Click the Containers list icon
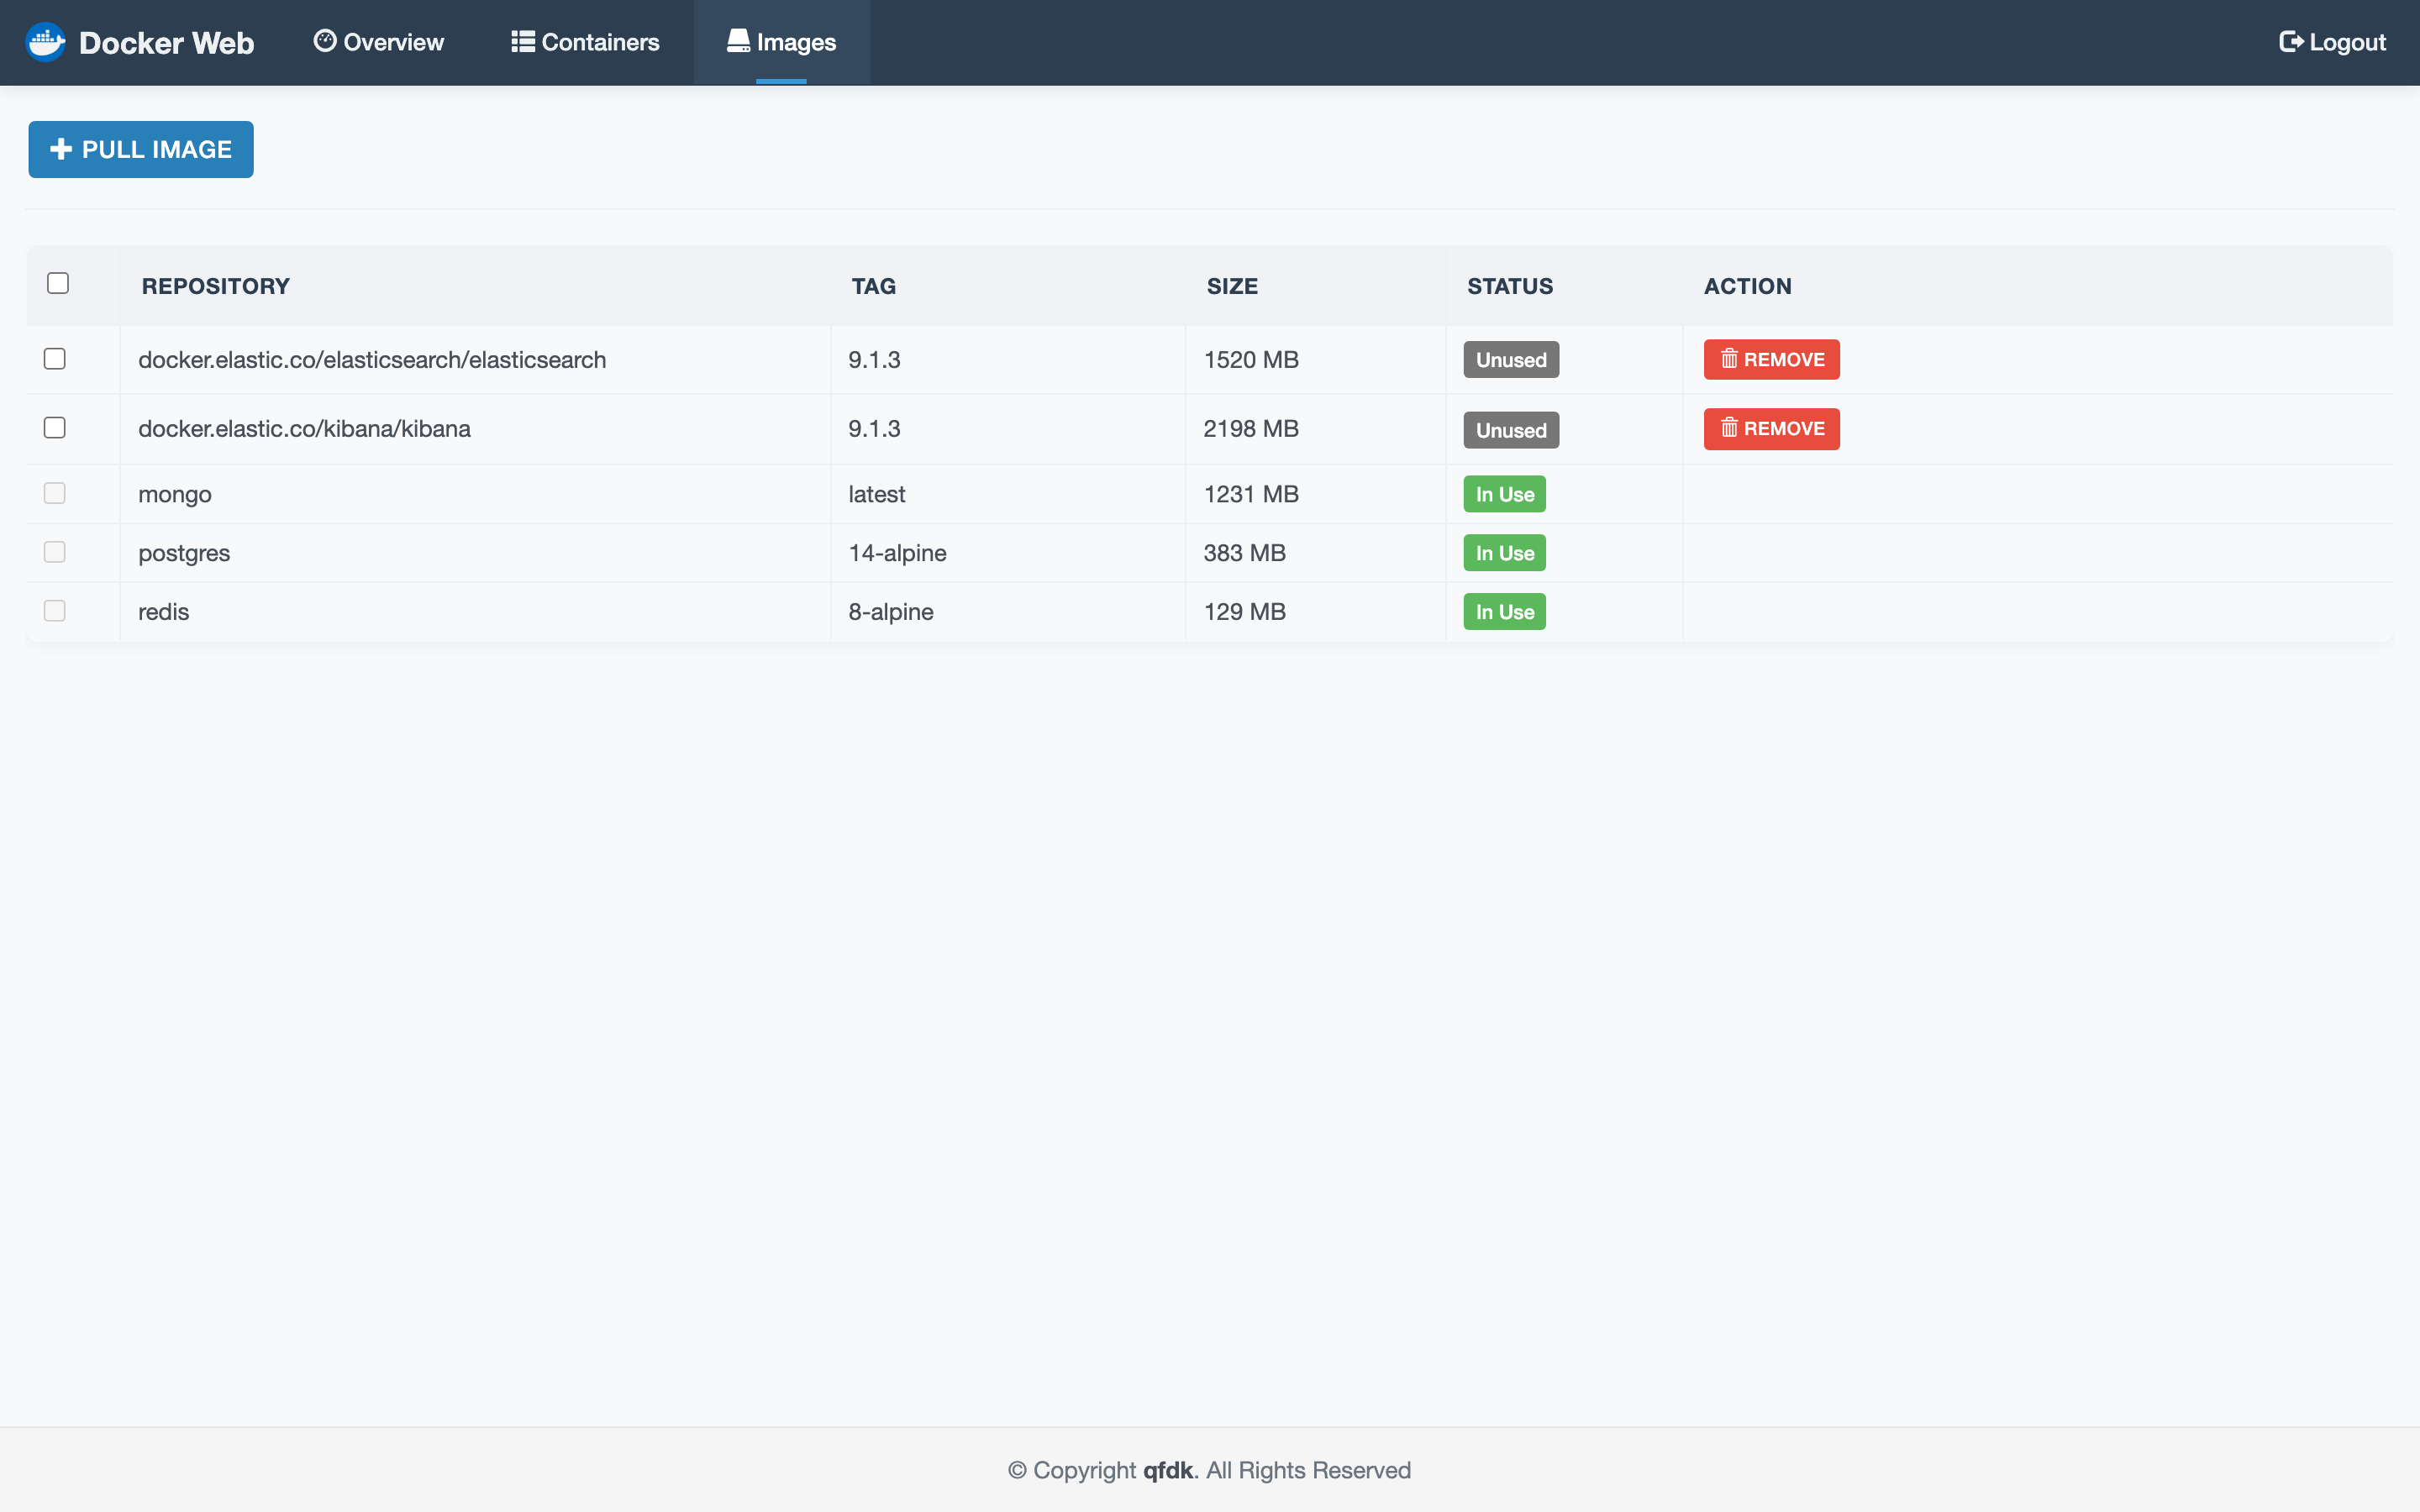 point(523,41)
